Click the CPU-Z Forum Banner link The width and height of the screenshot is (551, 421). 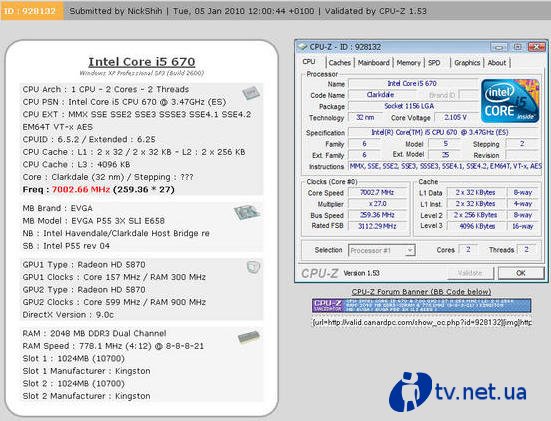click(421, 292)
